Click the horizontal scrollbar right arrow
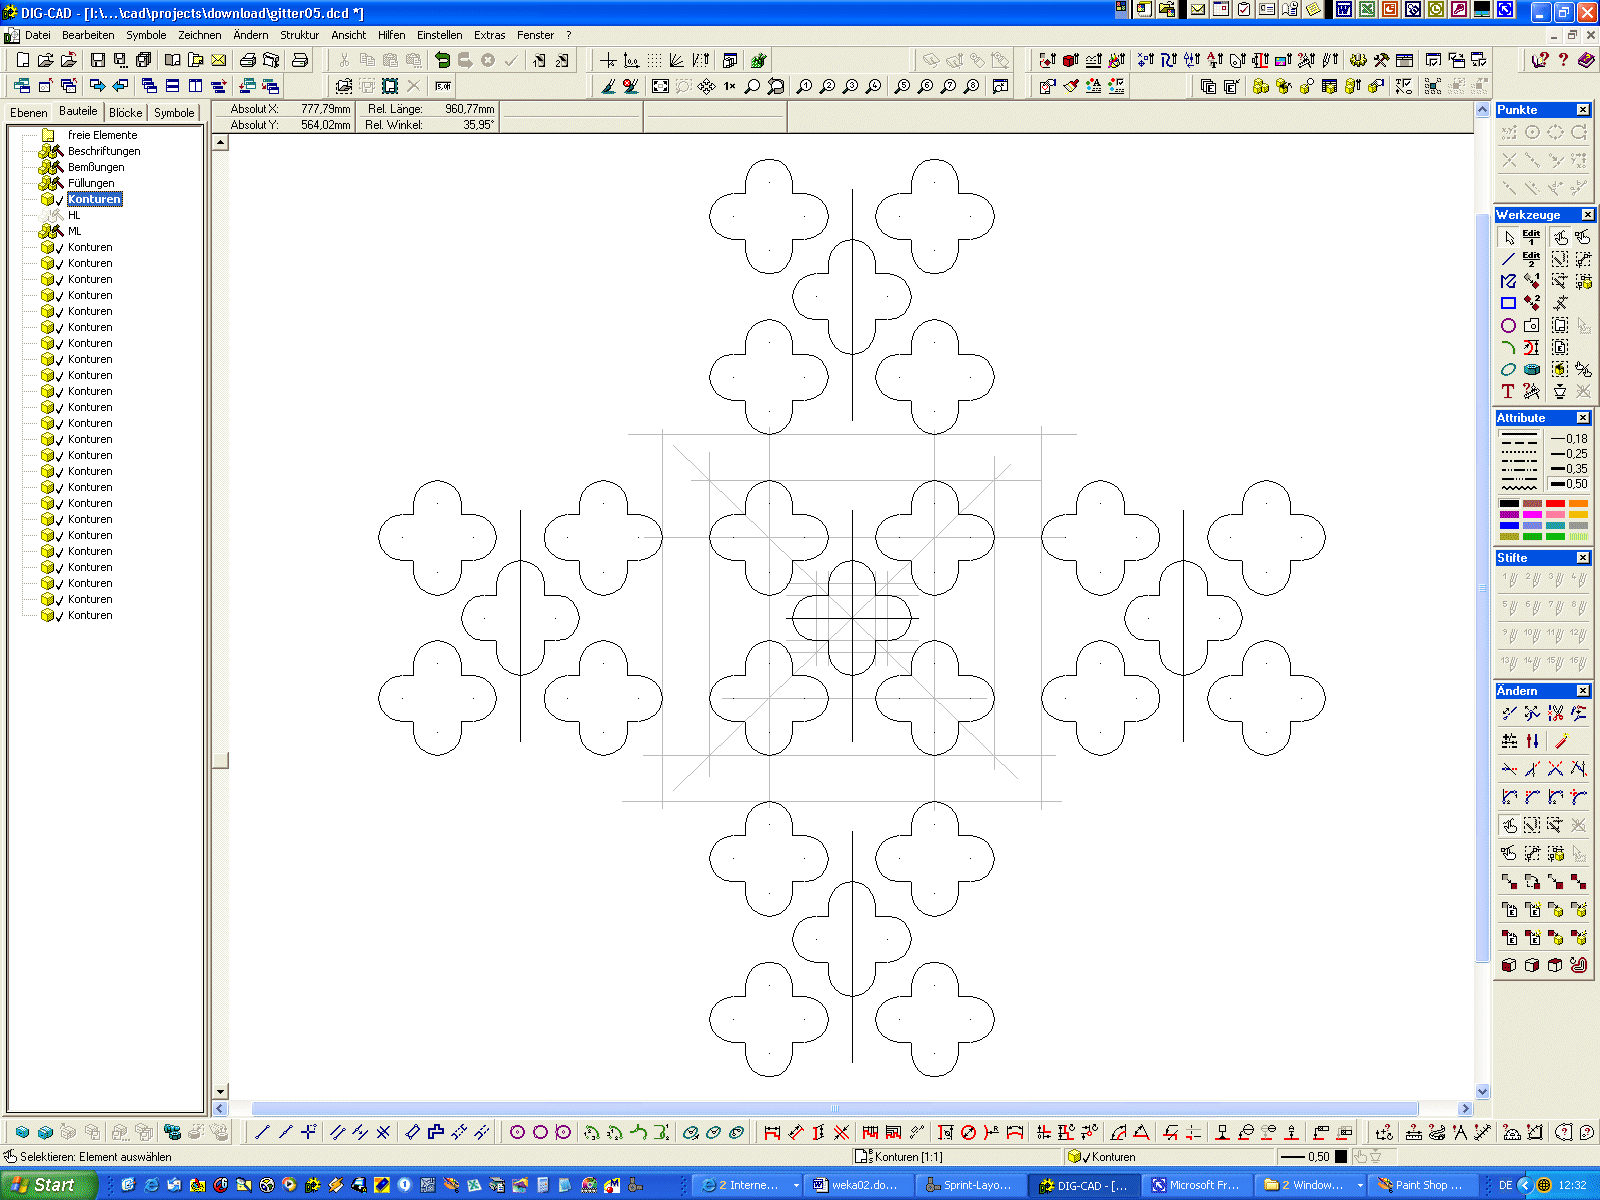 [1465, 1108]
